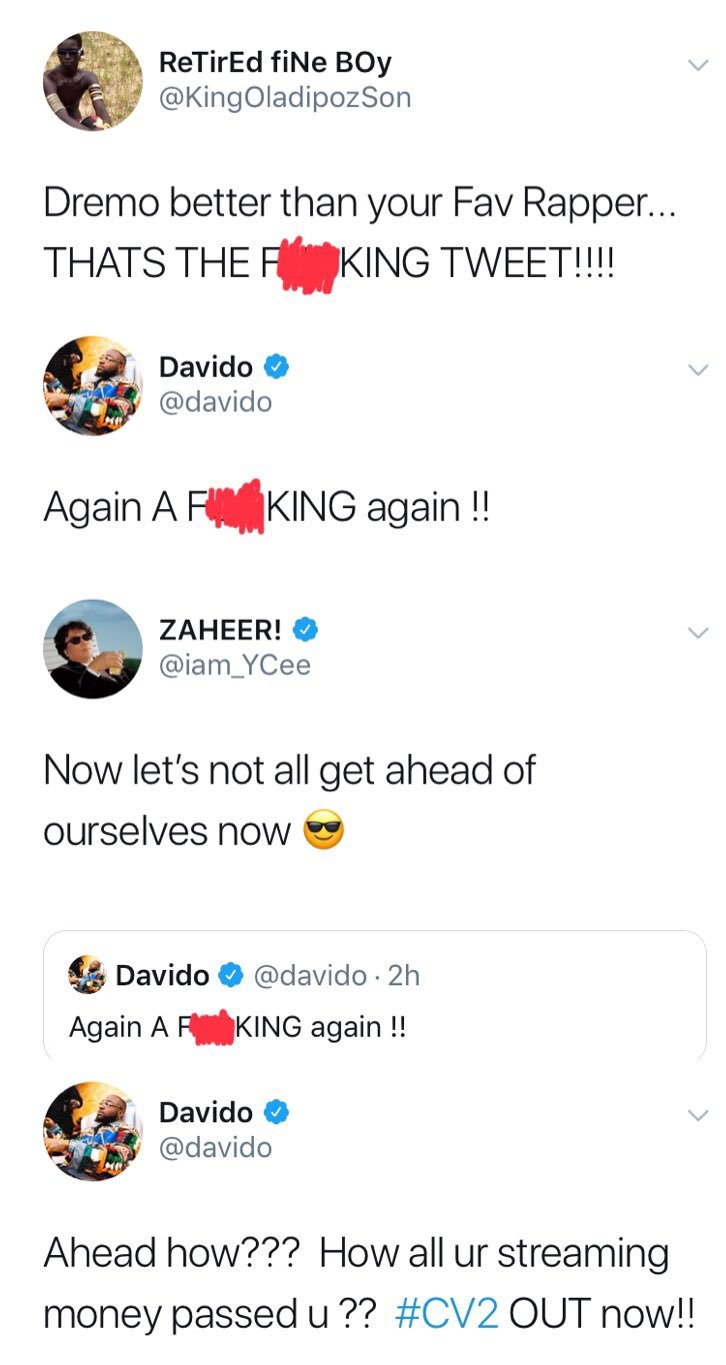Open the chevron menu on Davido's second tweet
The height and width of the screenshot is (1365, 726).
point(698,370)
